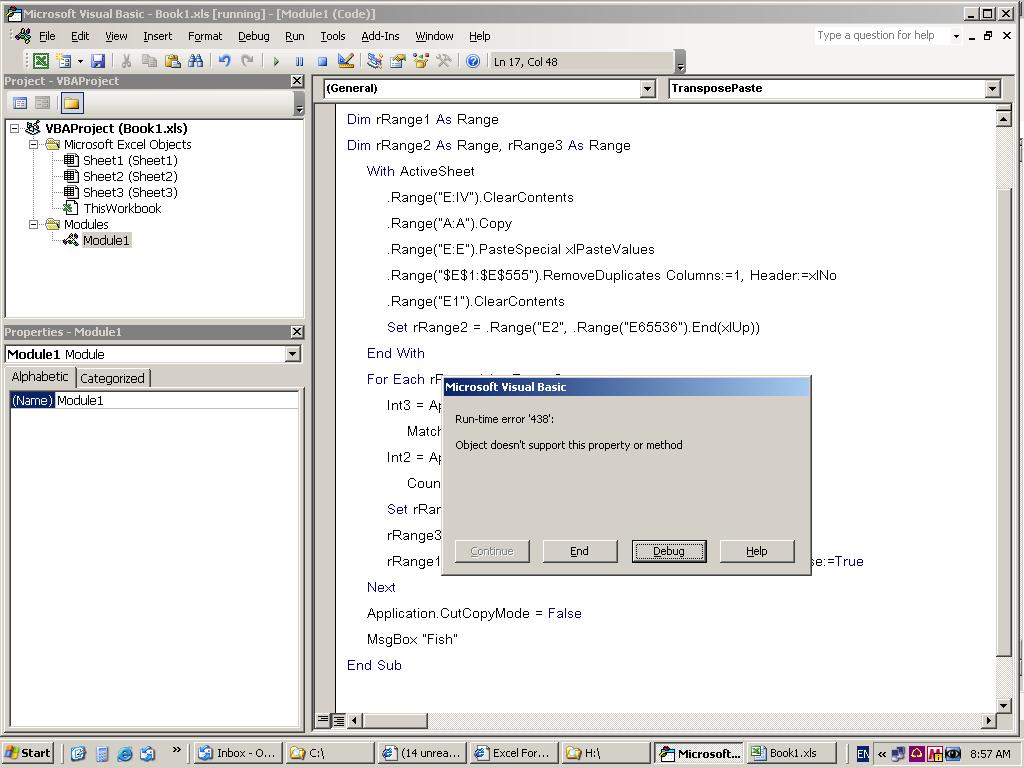Open the Object Browser icon
This screenshot has width=1024, height=768.
pyautogui.click(x=421, y=61)
